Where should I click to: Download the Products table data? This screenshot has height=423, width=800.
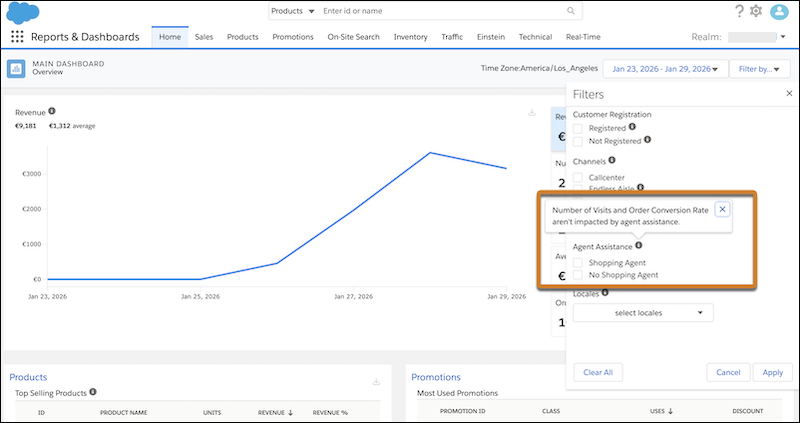(x=376, y=381)
